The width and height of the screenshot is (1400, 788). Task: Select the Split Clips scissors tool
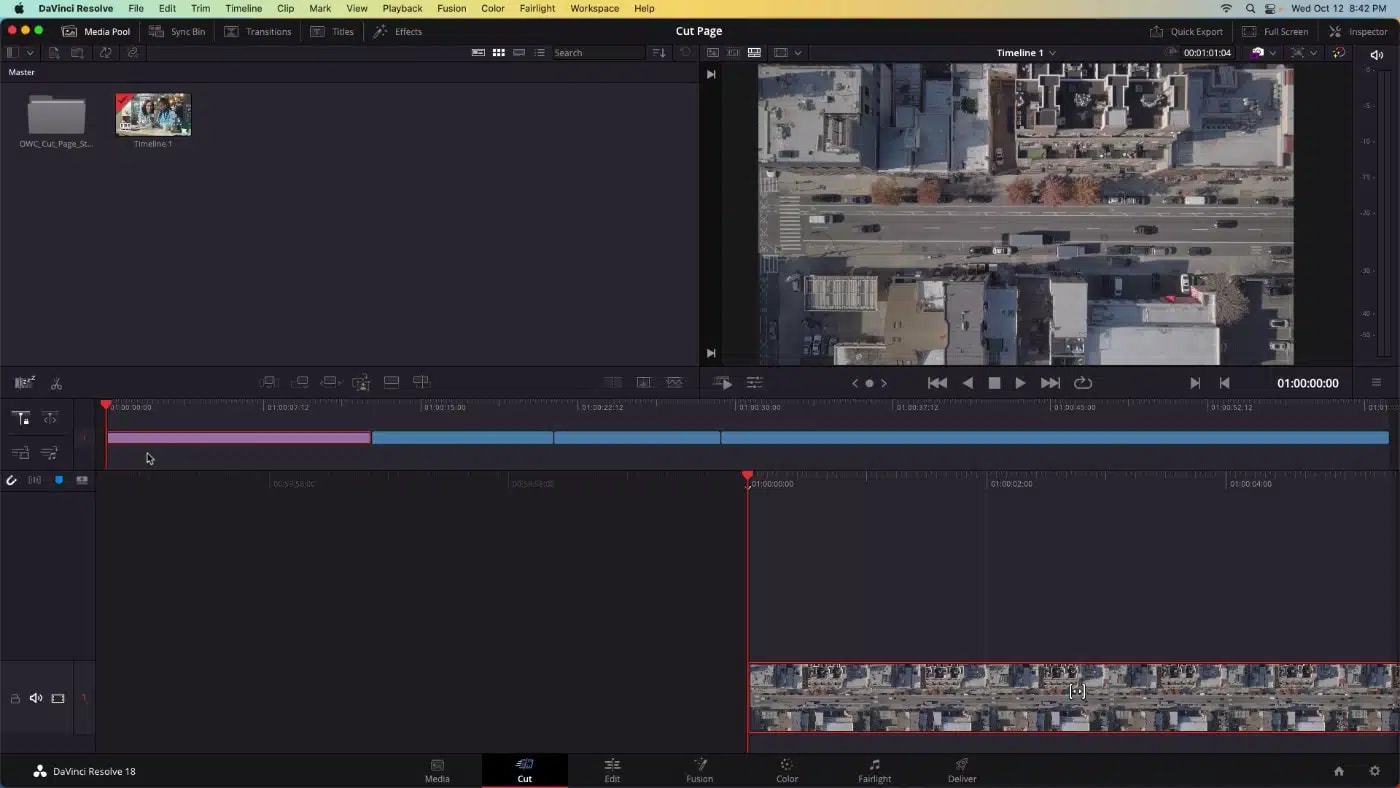[x=56, y=381]
